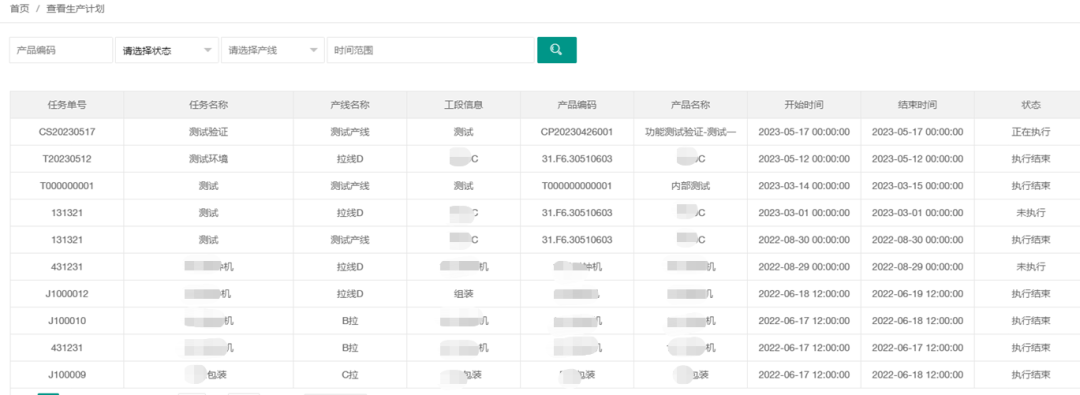Click B拉 line name in J100010 row

click(350, 321)
